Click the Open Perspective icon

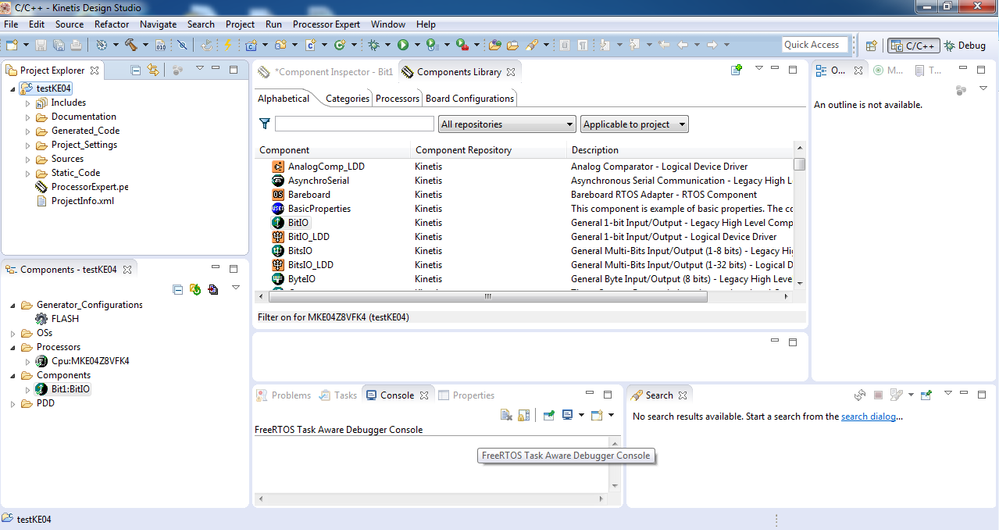click(x=871, y=45)
